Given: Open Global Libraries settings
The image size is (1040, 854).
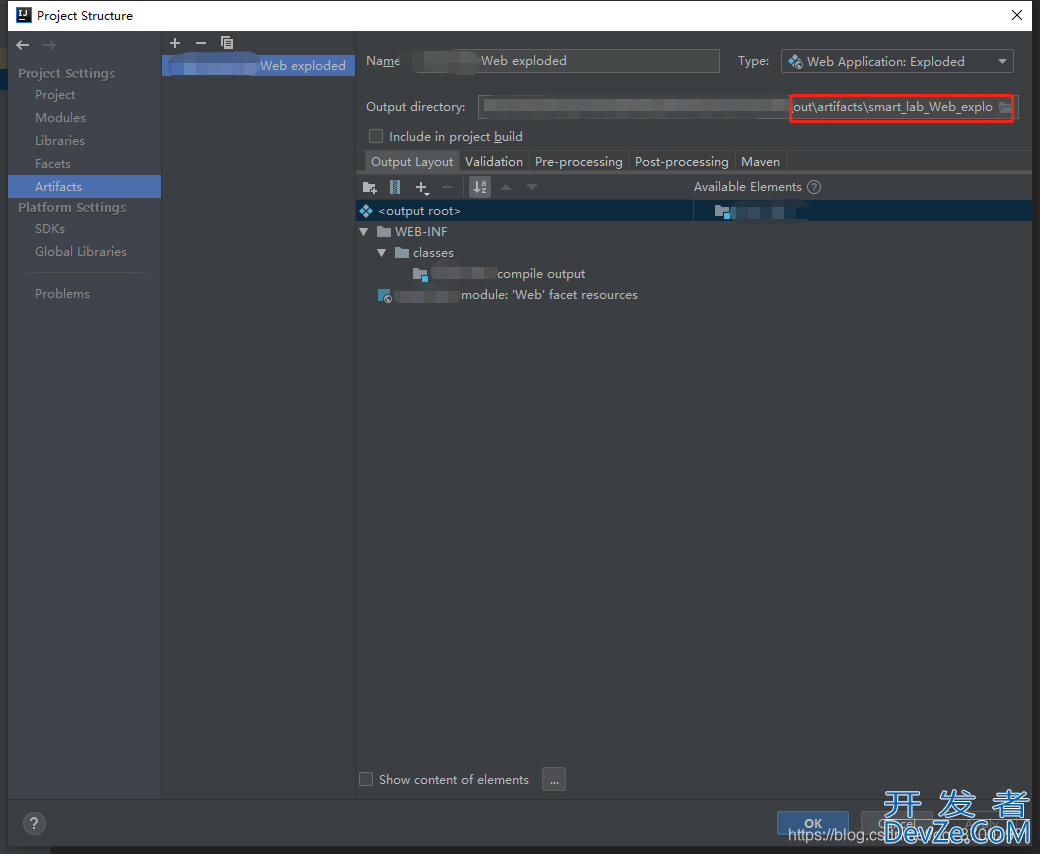Looking at the screenshot, I should coord(81,252).
